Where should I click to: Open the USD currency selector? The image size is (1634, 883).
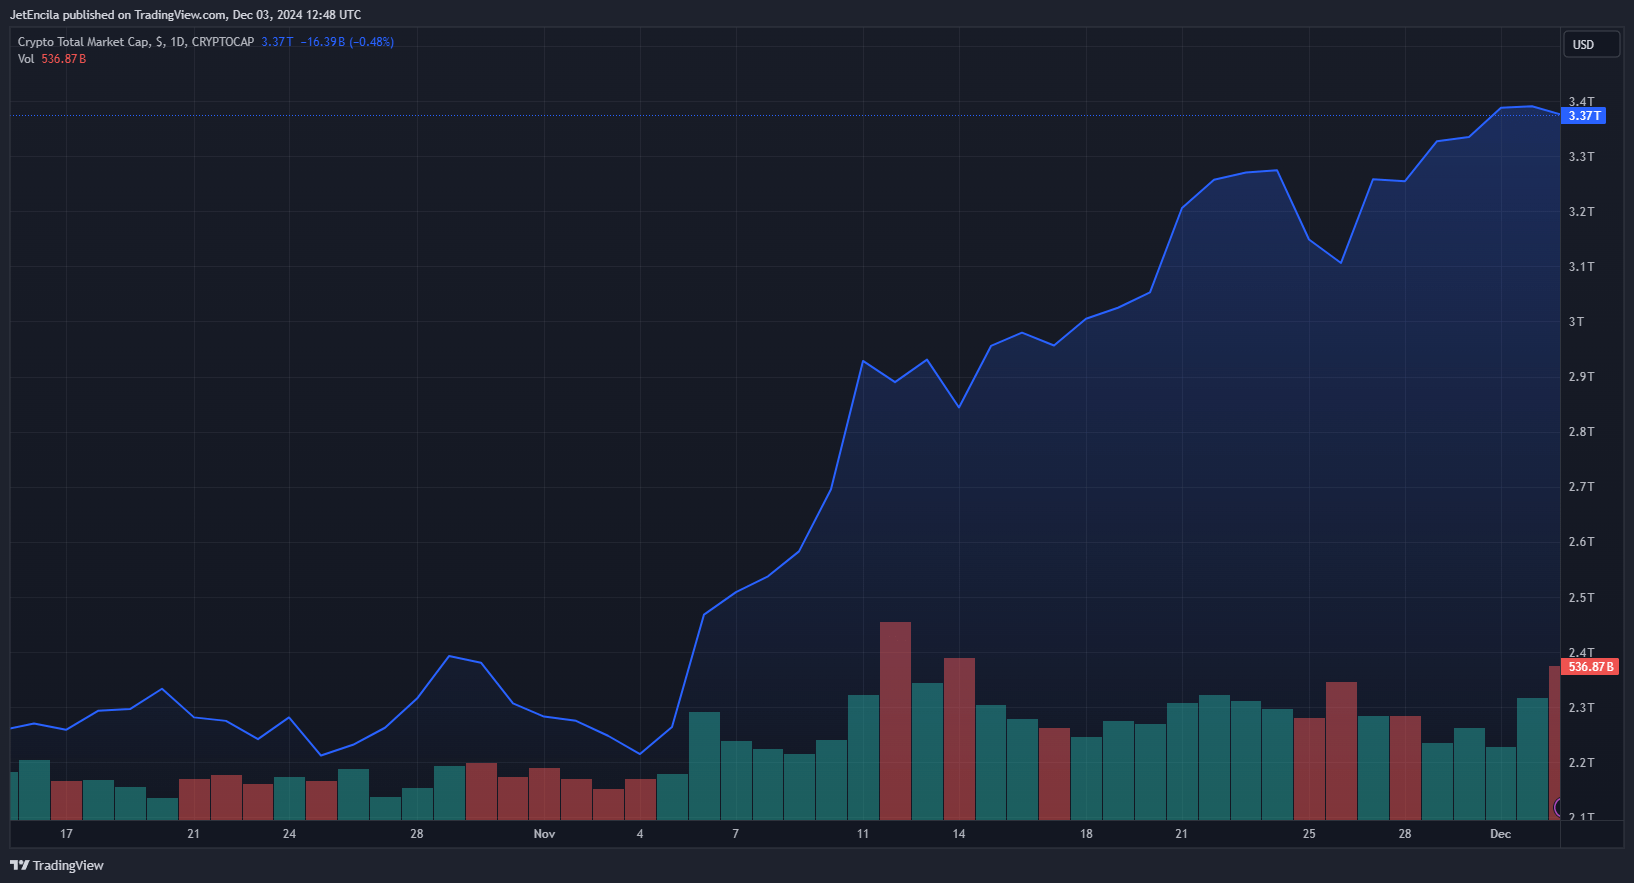click(x=1590, y=44)
